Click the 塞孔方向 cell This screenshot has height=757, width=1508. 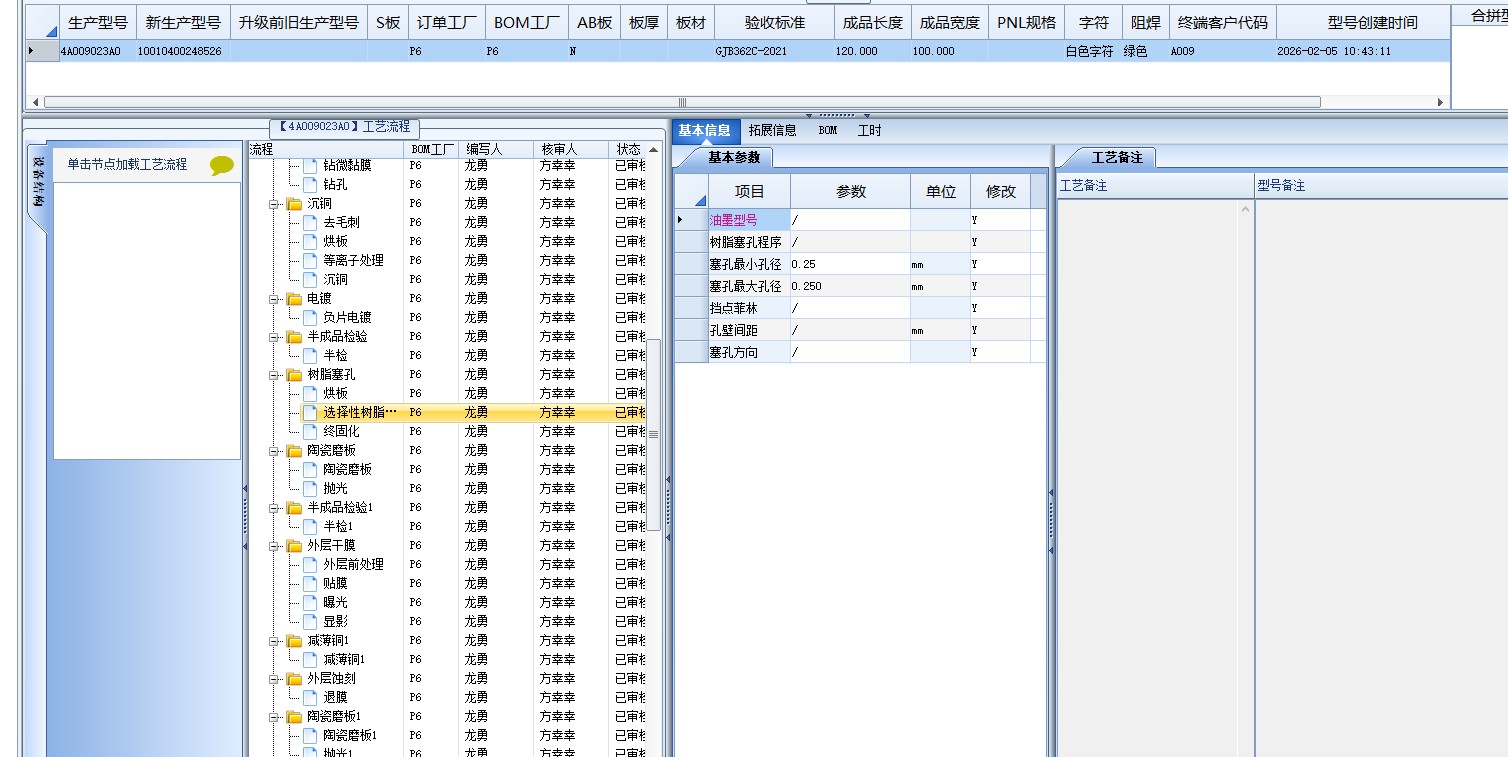(x=749, y=352)
